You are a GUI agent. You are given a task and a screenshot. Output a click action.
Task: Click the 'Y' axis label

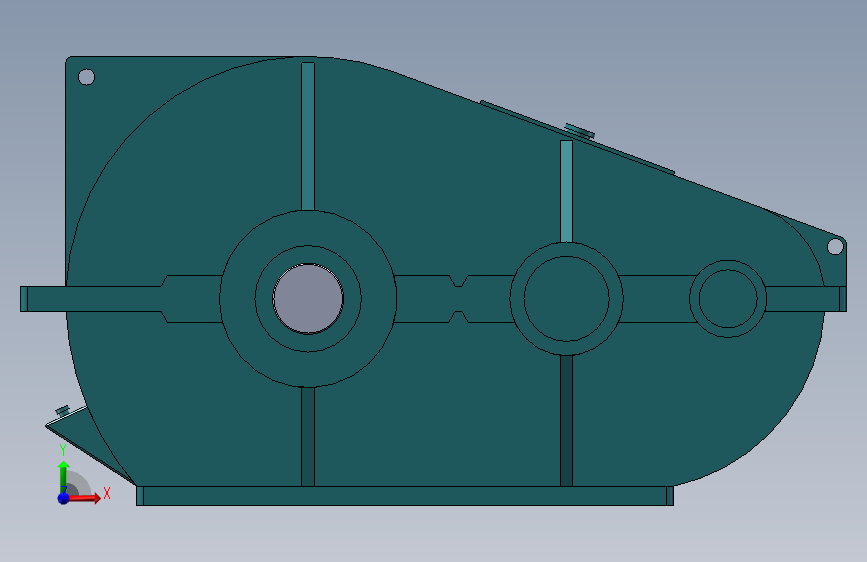(x=63, y=450)
